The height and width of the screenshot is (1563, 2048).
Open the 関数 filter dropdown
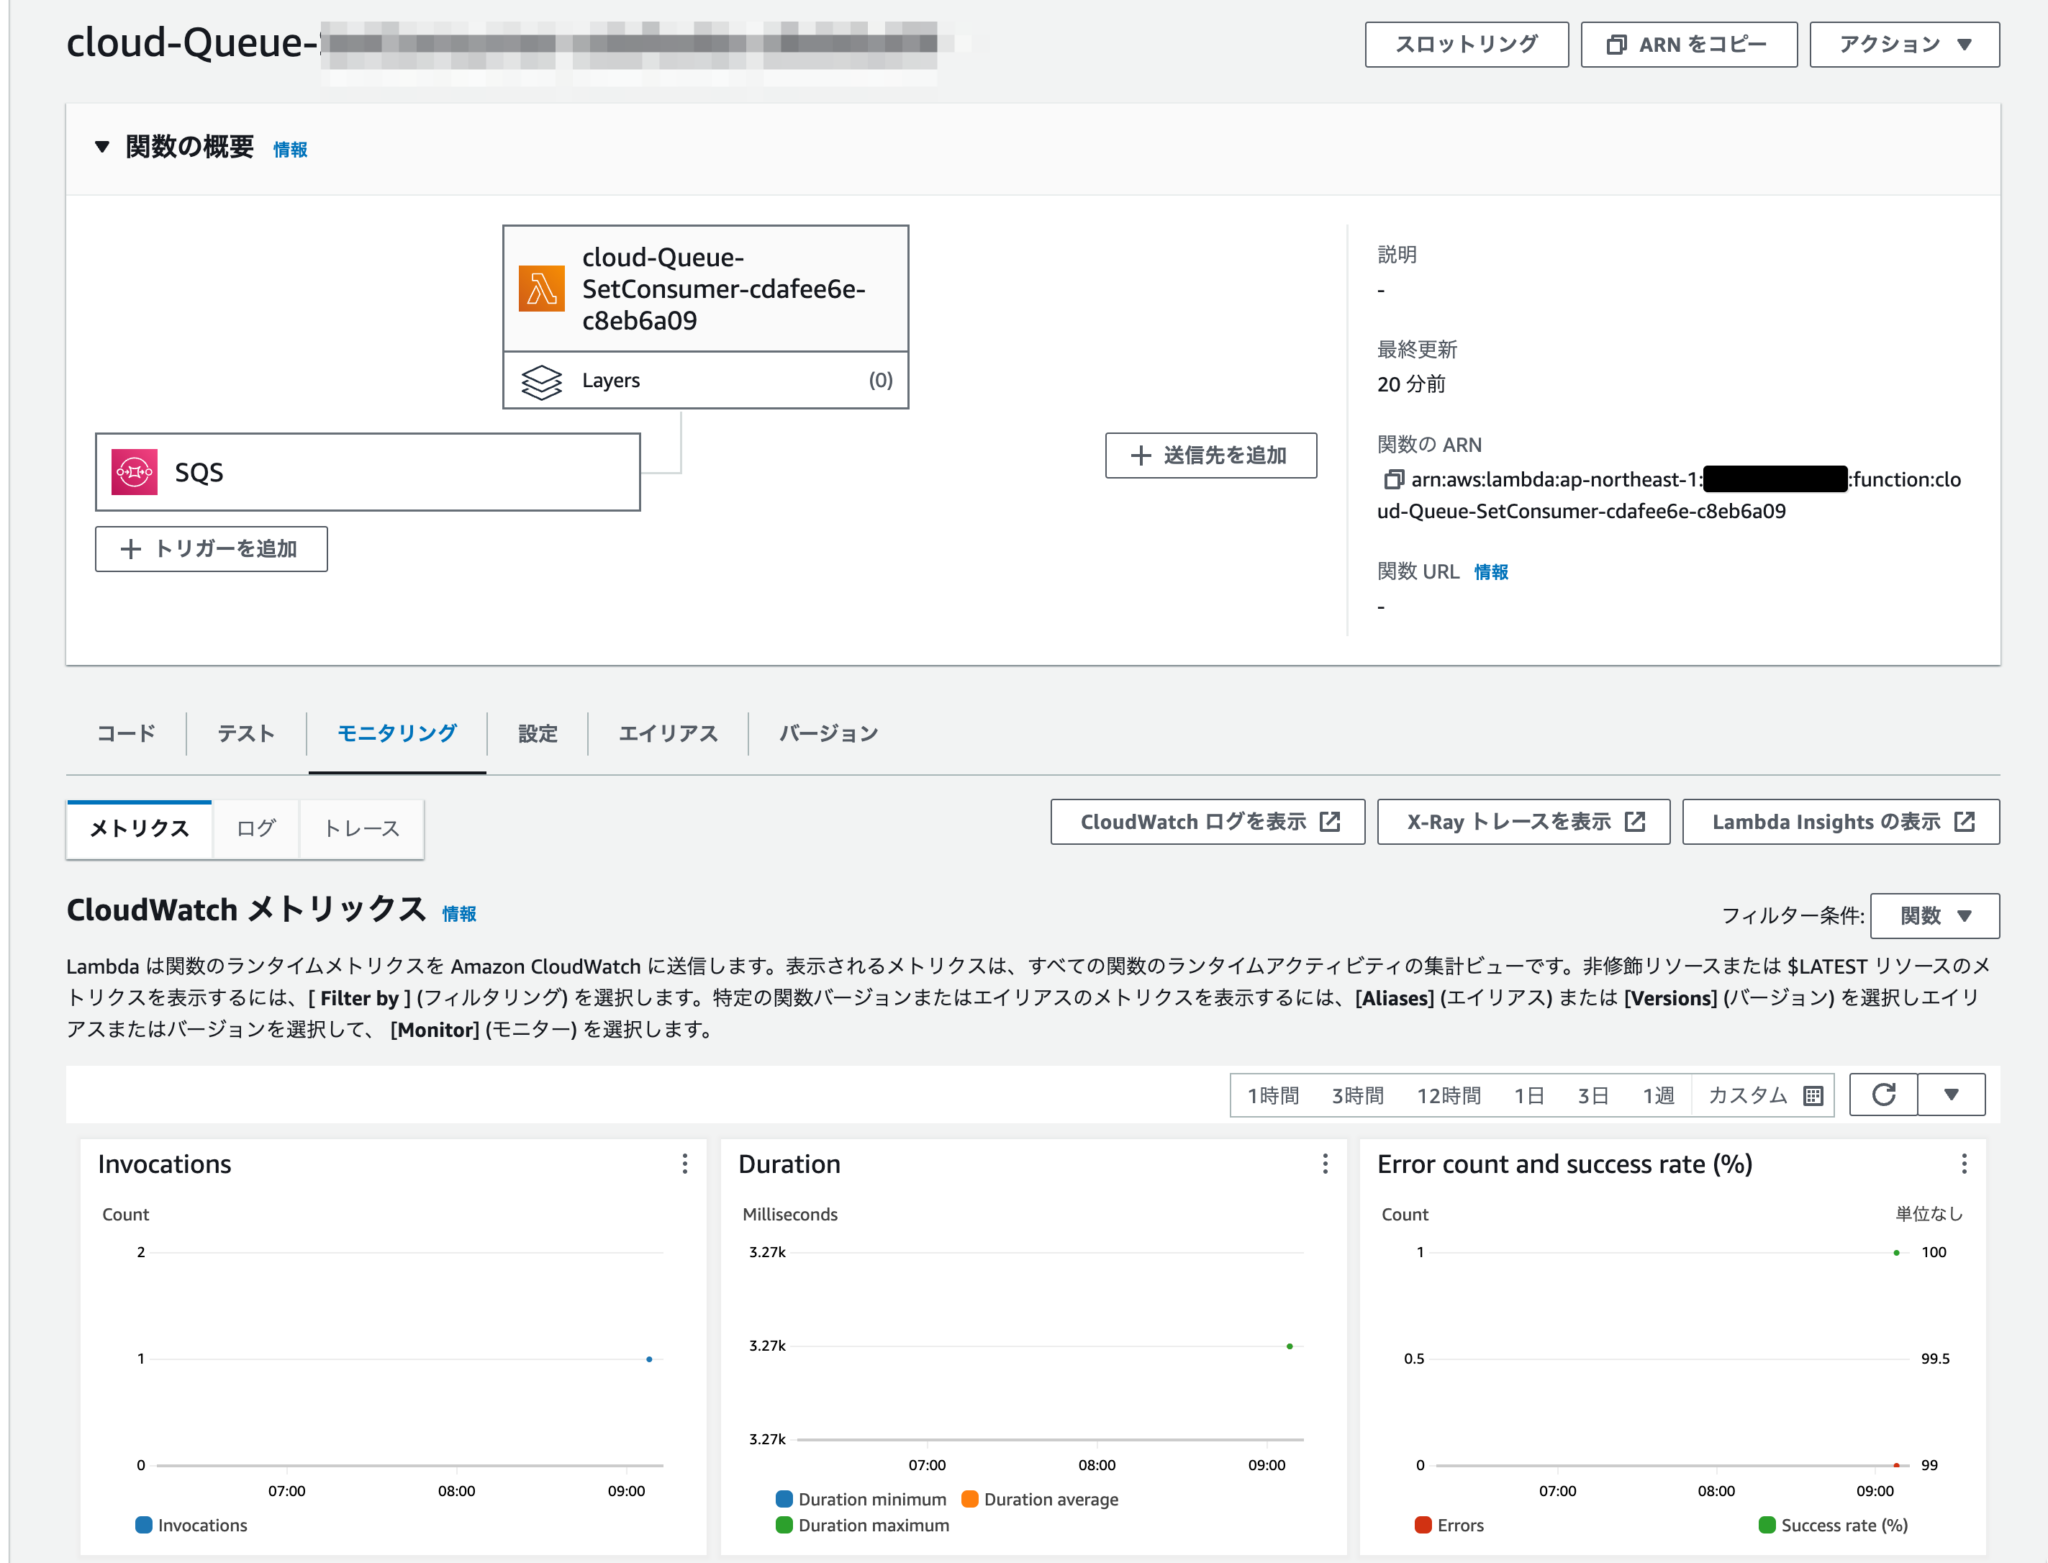click(1934, 915)
